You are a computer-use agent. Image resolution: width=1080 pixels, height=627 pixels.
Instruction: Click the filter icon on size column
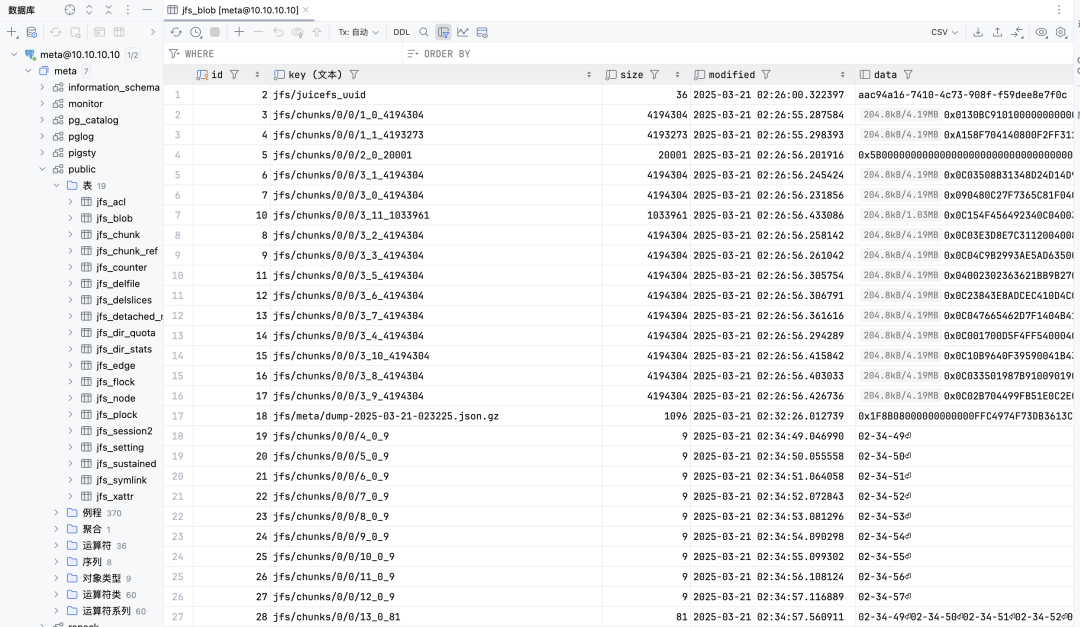tap(654, 74)
